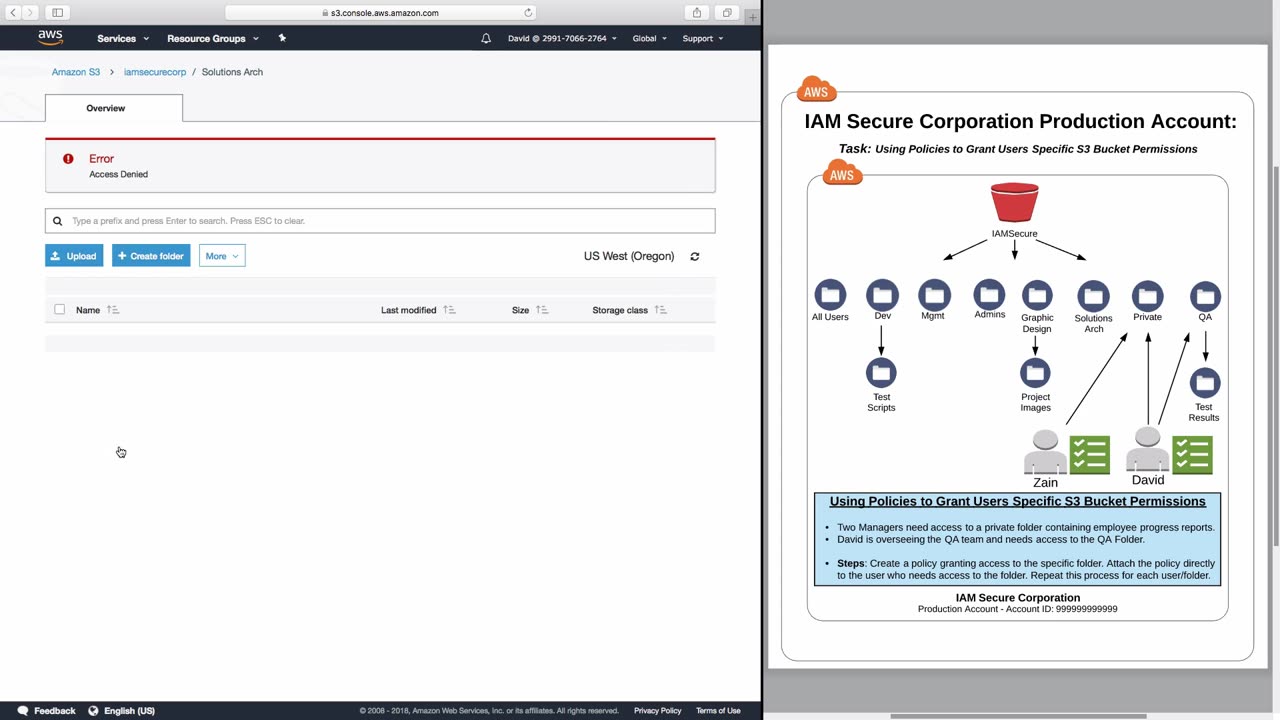The height and width of the screenshot is (720, 1280).
Task: Click the Safari address bar
Action: 381,13
